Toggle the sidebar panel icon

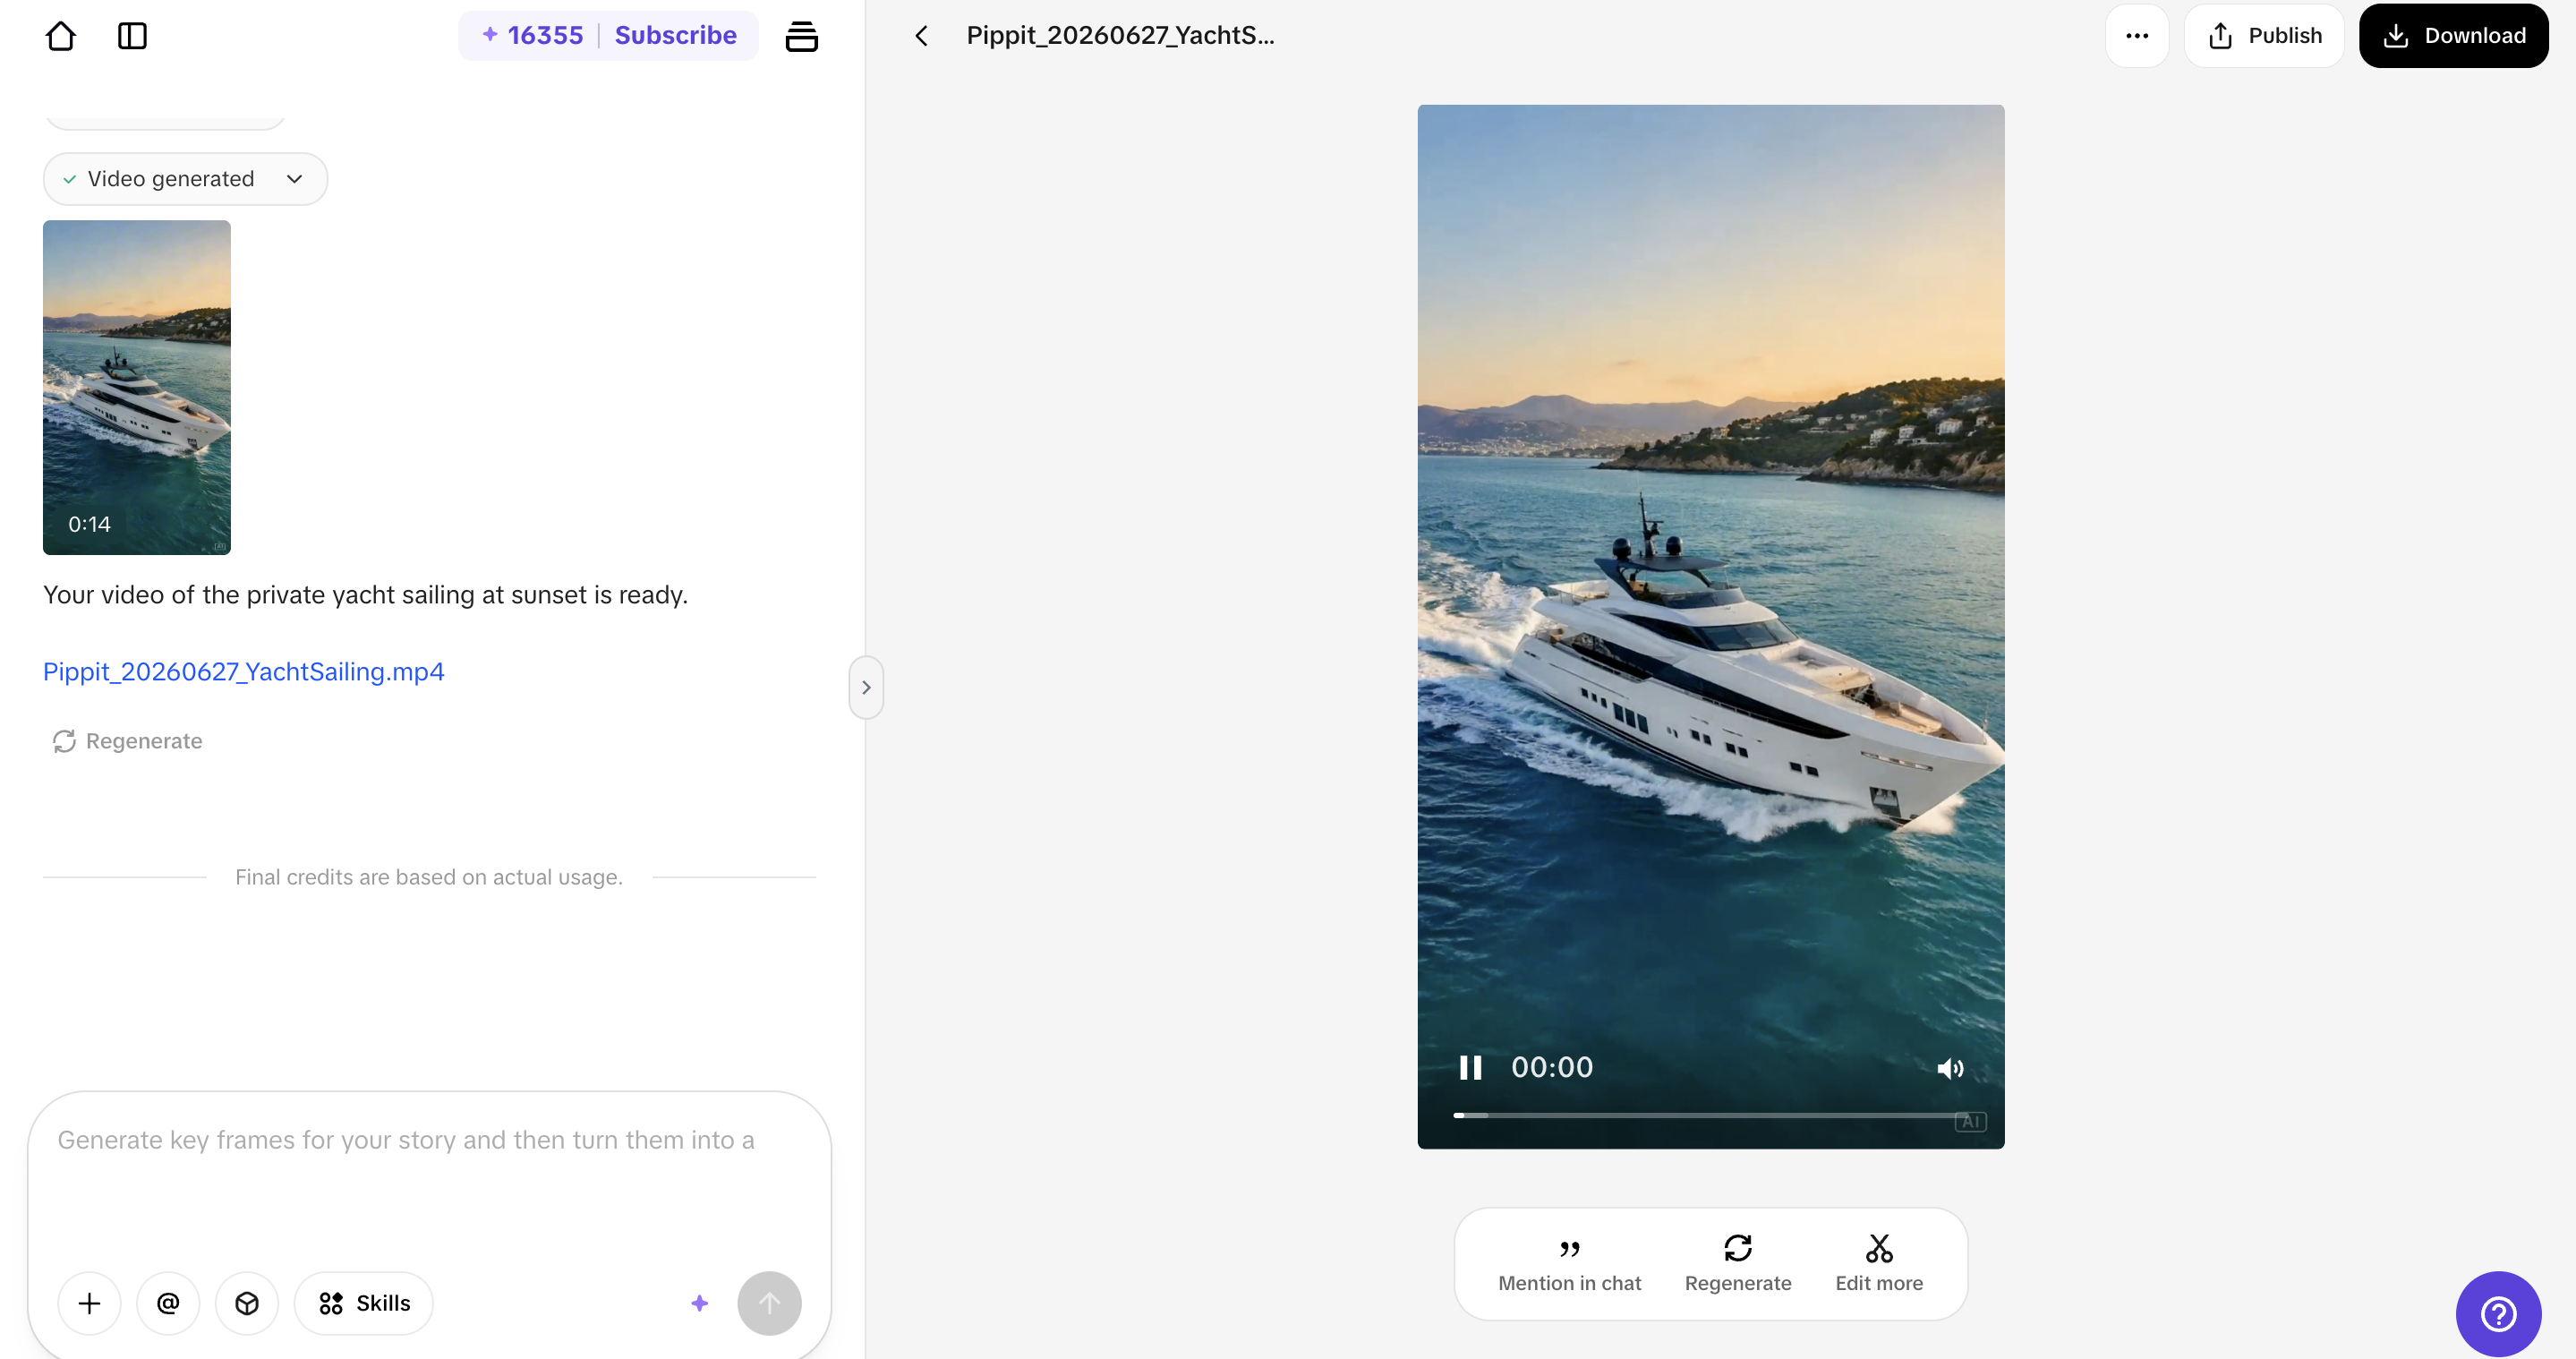[132, 36]
